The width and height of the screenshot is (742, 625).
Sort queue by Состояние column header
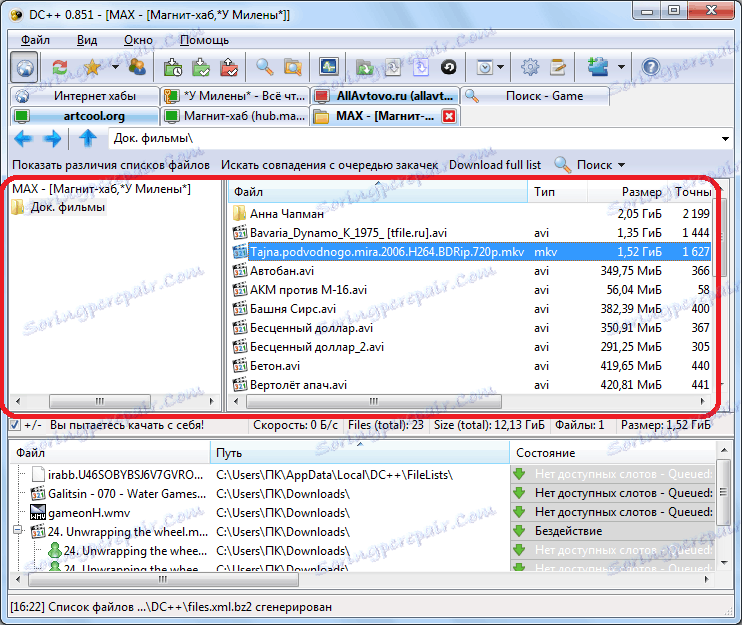(613, 453)
